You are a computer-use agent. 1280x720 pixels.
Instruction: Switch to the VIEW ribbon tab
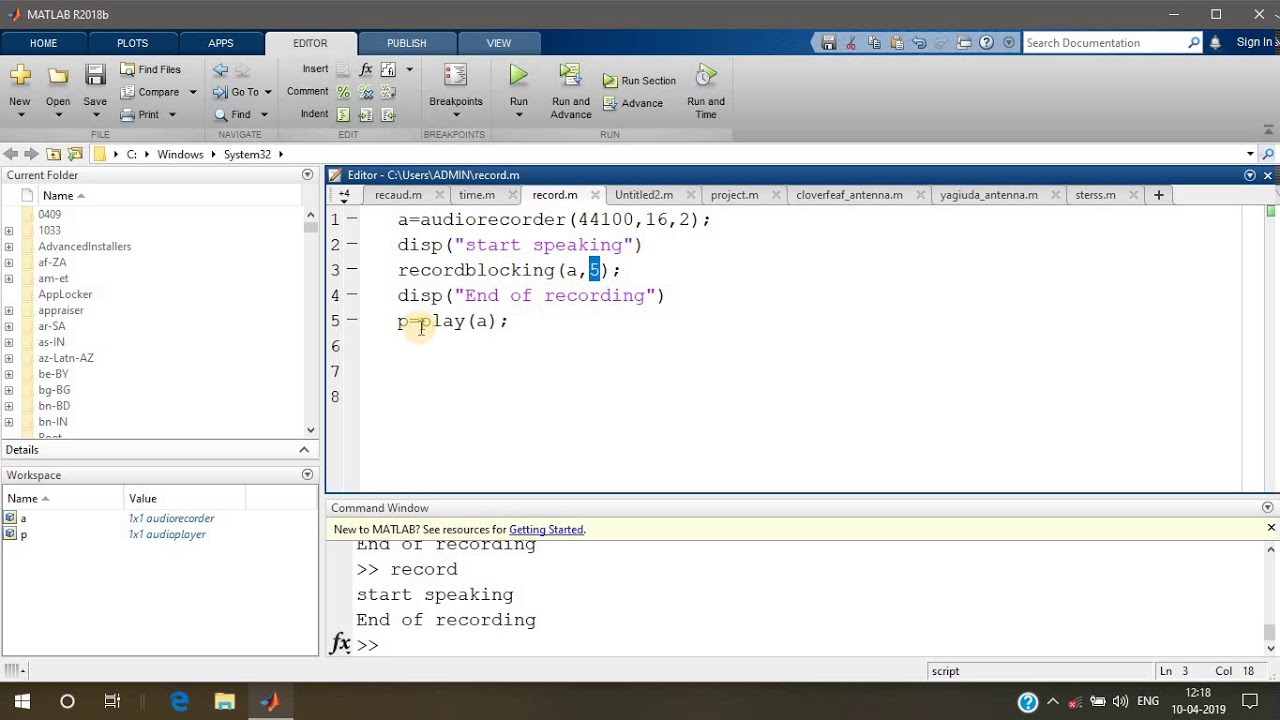498,43
